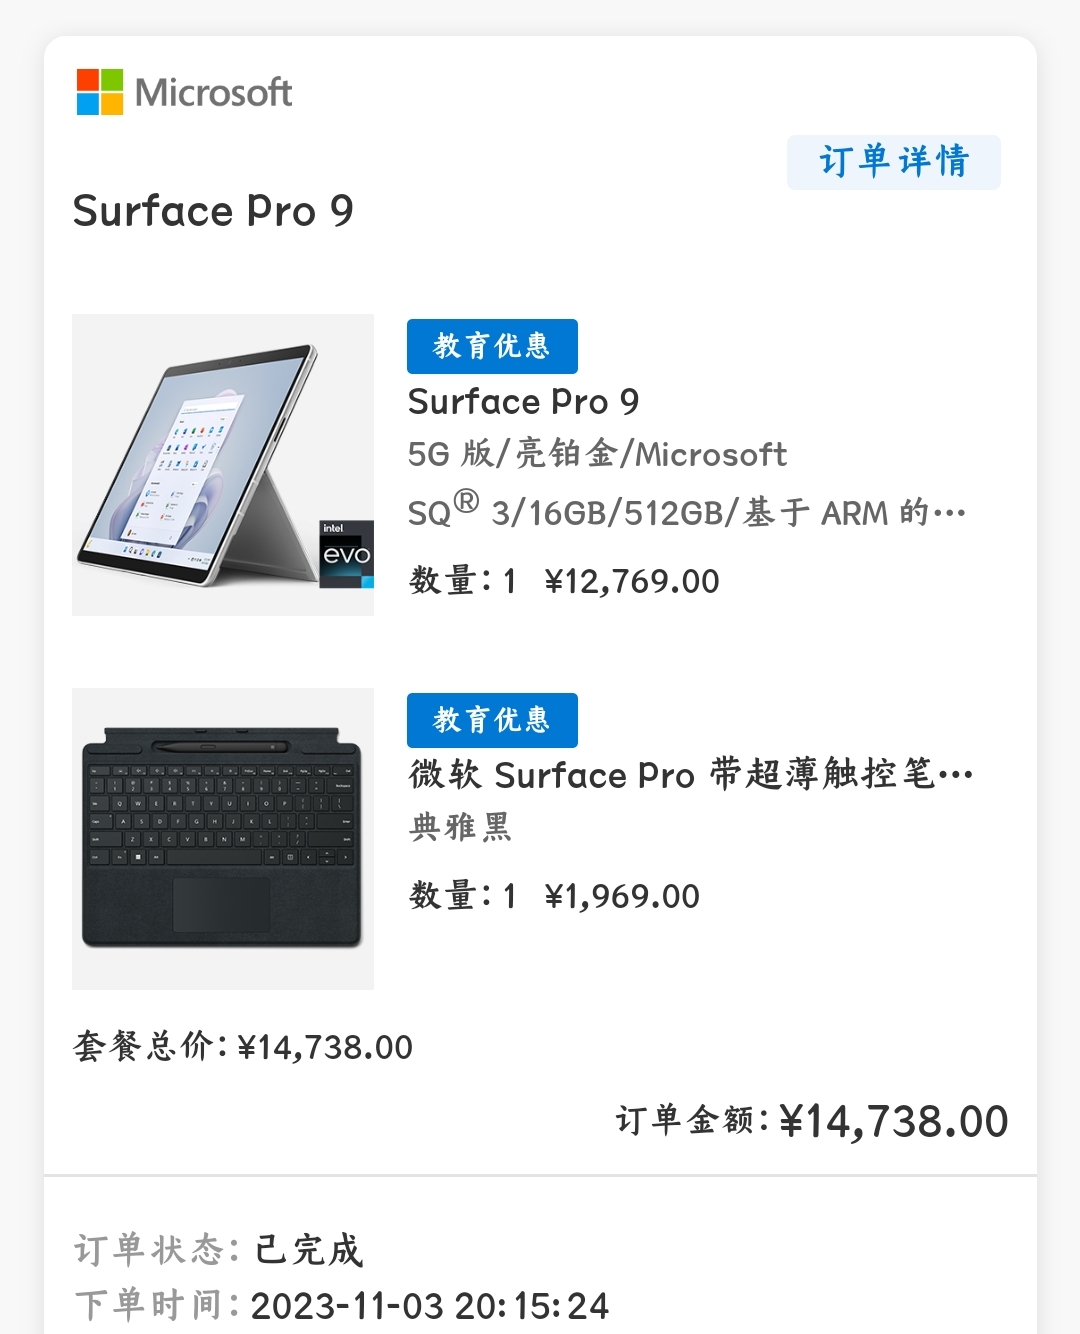Expand the truncated ARM spec description

(948, 512)
